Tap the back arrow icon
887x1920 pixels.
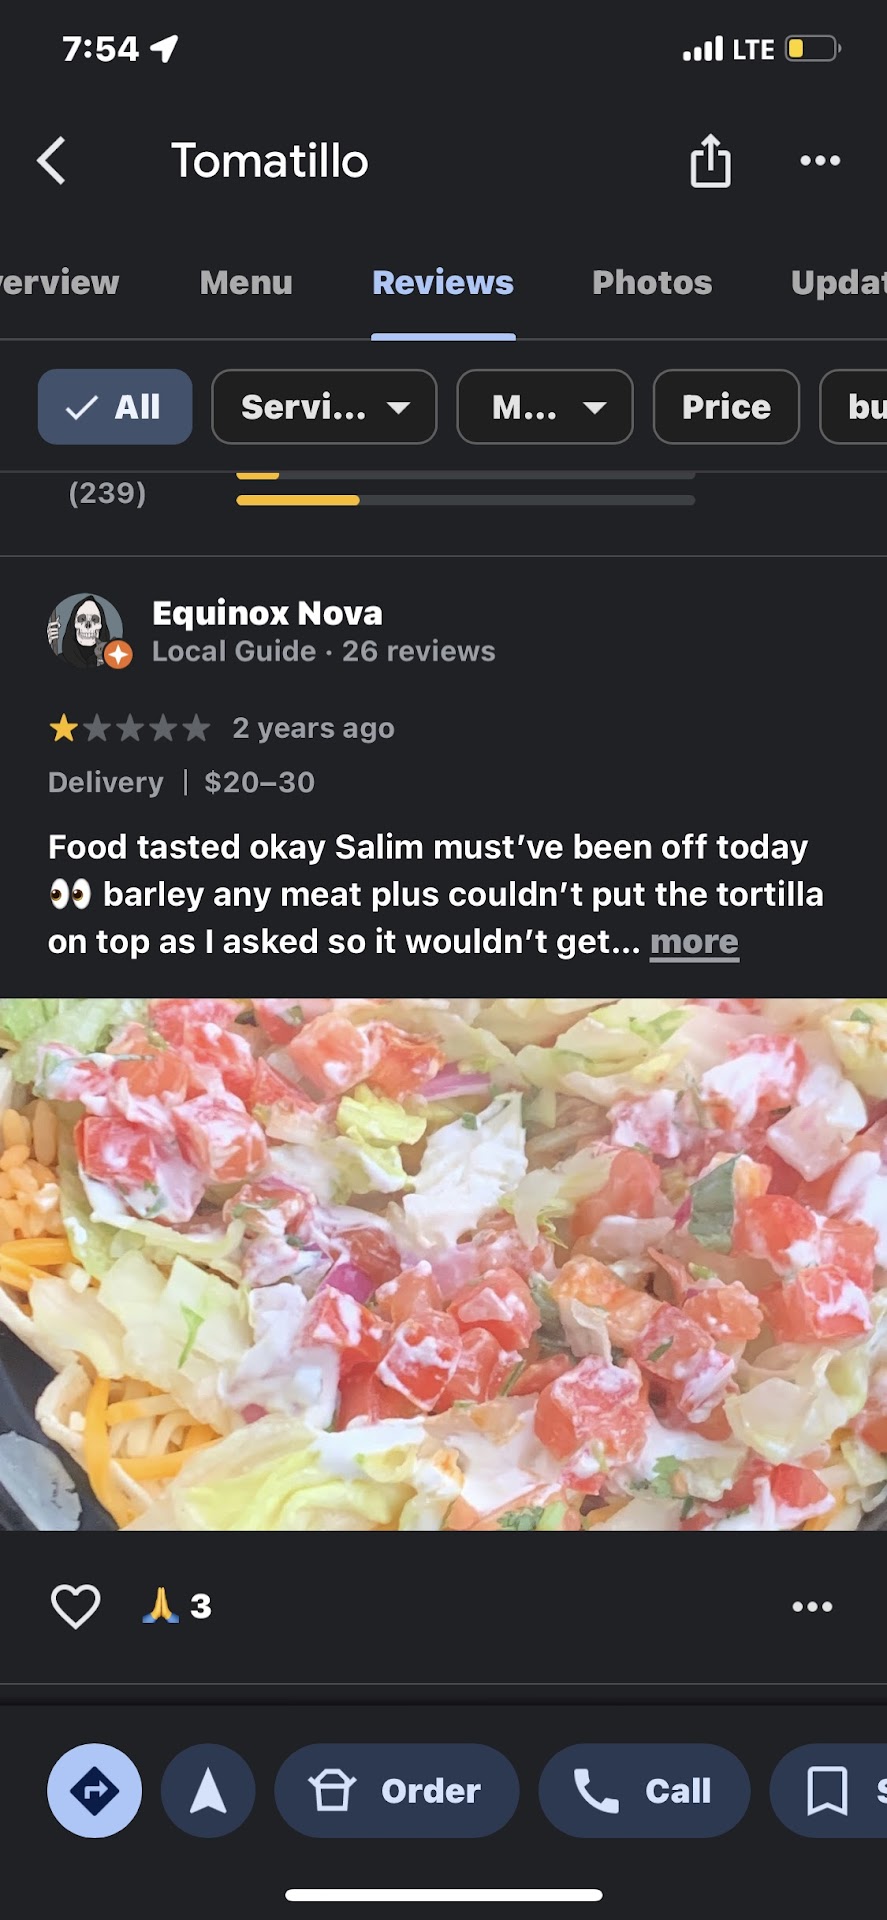pos(52,161)
